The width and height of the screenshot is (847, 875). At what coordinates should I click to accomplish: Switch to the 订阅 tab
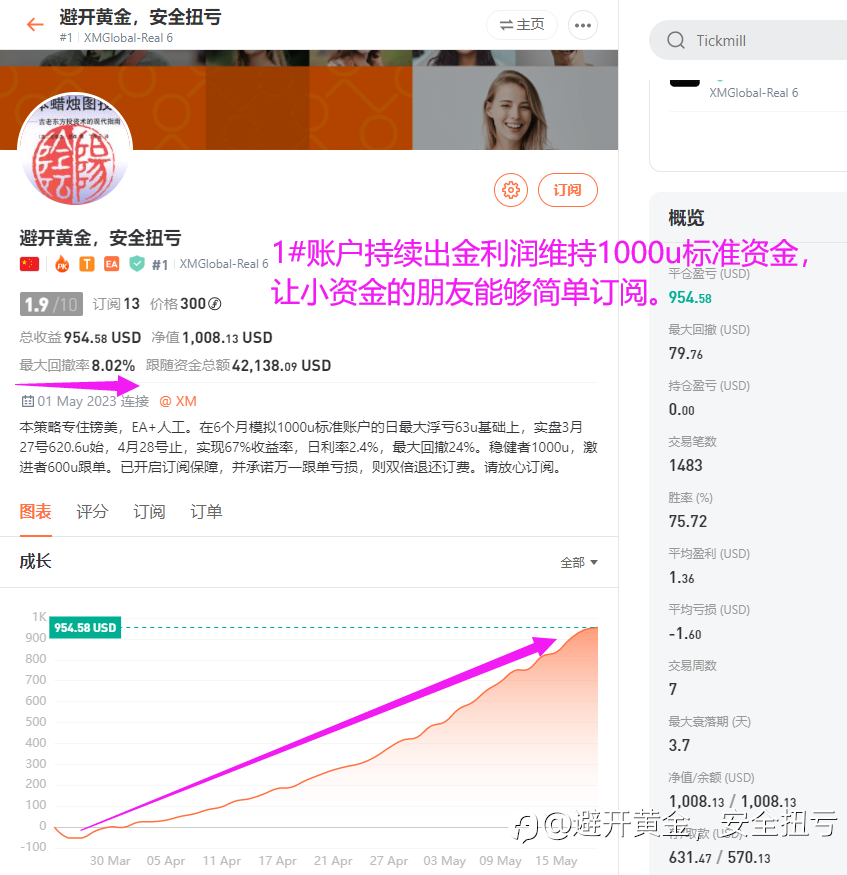click(149, 512)
